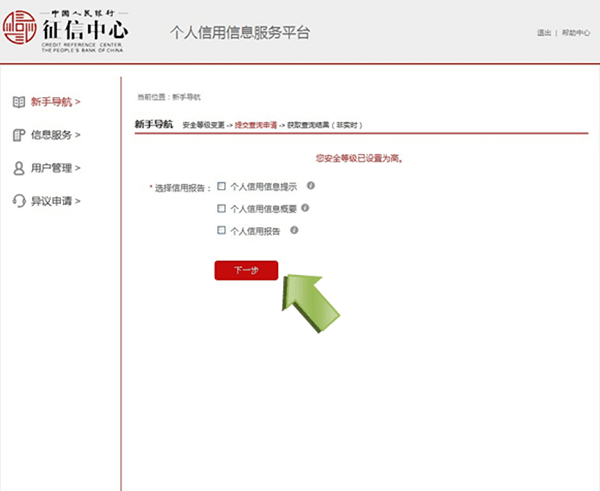Image resolution: width=600 pixels, height=491 pixels.
Task: Click the 您安全等级已设置为高 message
Action: click(x=359, y=158)
